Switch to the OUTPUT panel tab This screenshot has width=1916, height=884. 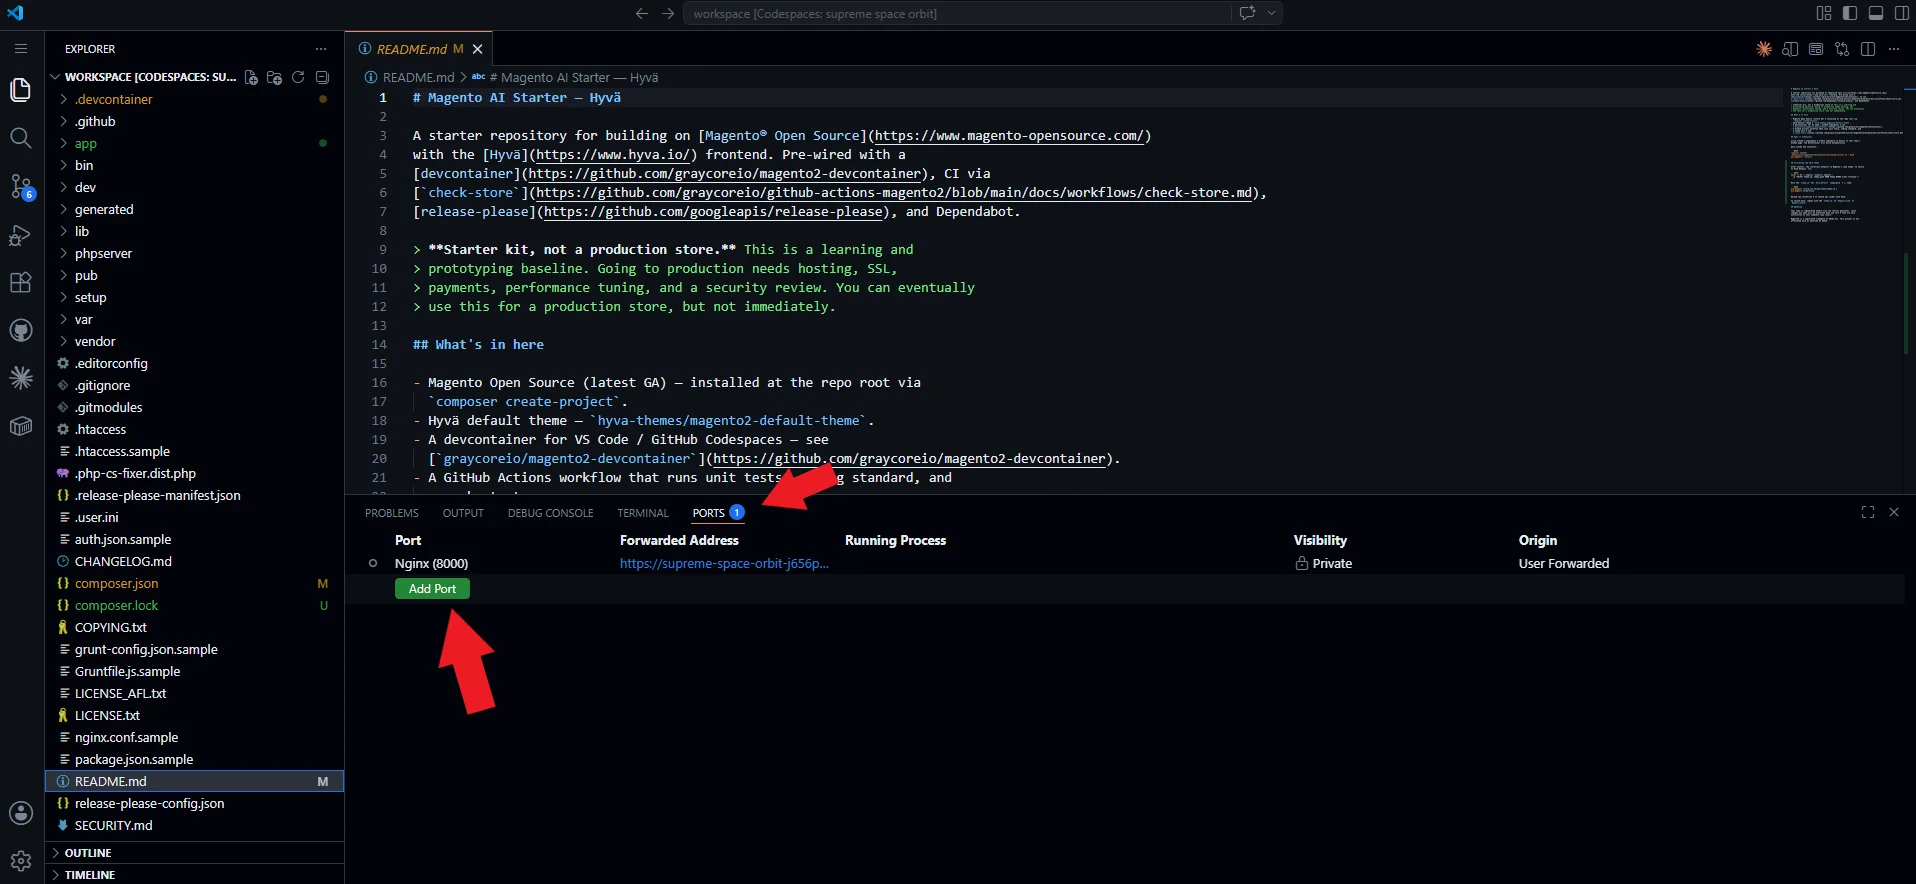[x=463, y=513]
